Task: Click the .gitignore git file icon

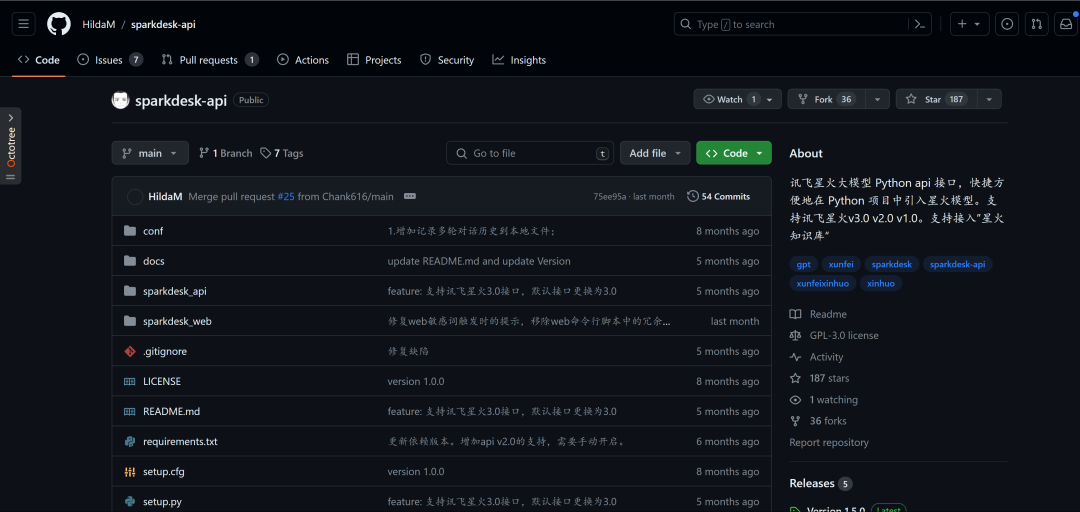Action: [129, 351]
